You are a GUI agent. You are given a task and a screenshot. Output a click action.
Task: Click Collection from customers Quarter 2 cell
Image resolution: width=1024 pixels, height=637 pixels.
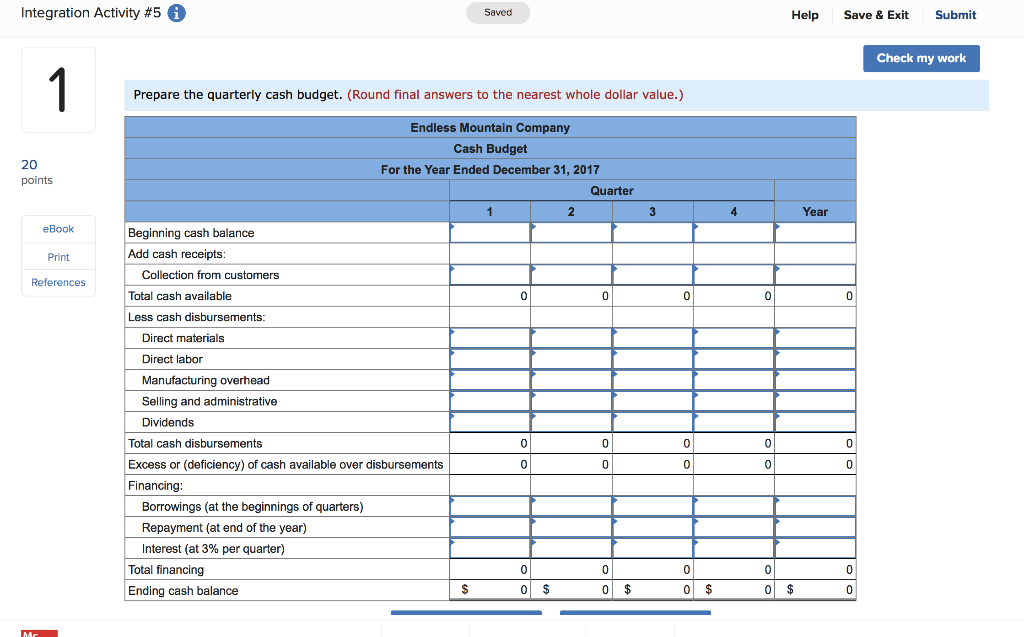tap(571, 275)
